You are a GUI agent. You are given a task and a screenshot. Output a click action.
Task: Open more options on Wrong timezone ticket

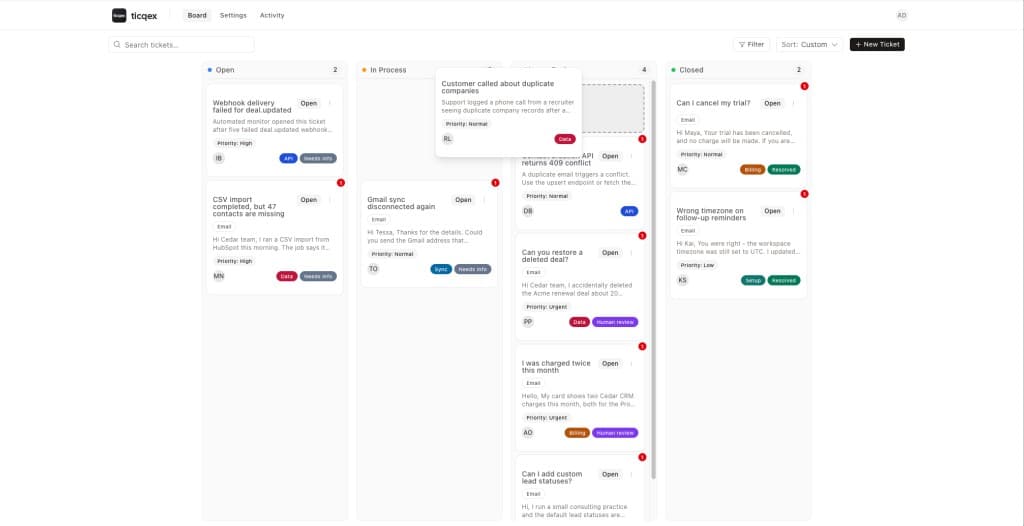[793, 211]
